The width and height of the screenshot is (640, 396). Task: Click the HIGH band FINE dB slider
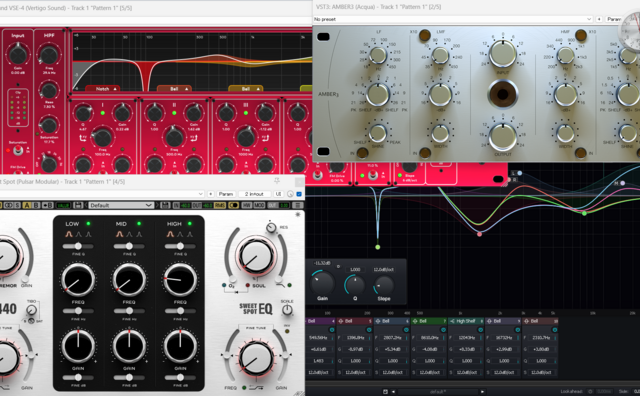point(180,378)
